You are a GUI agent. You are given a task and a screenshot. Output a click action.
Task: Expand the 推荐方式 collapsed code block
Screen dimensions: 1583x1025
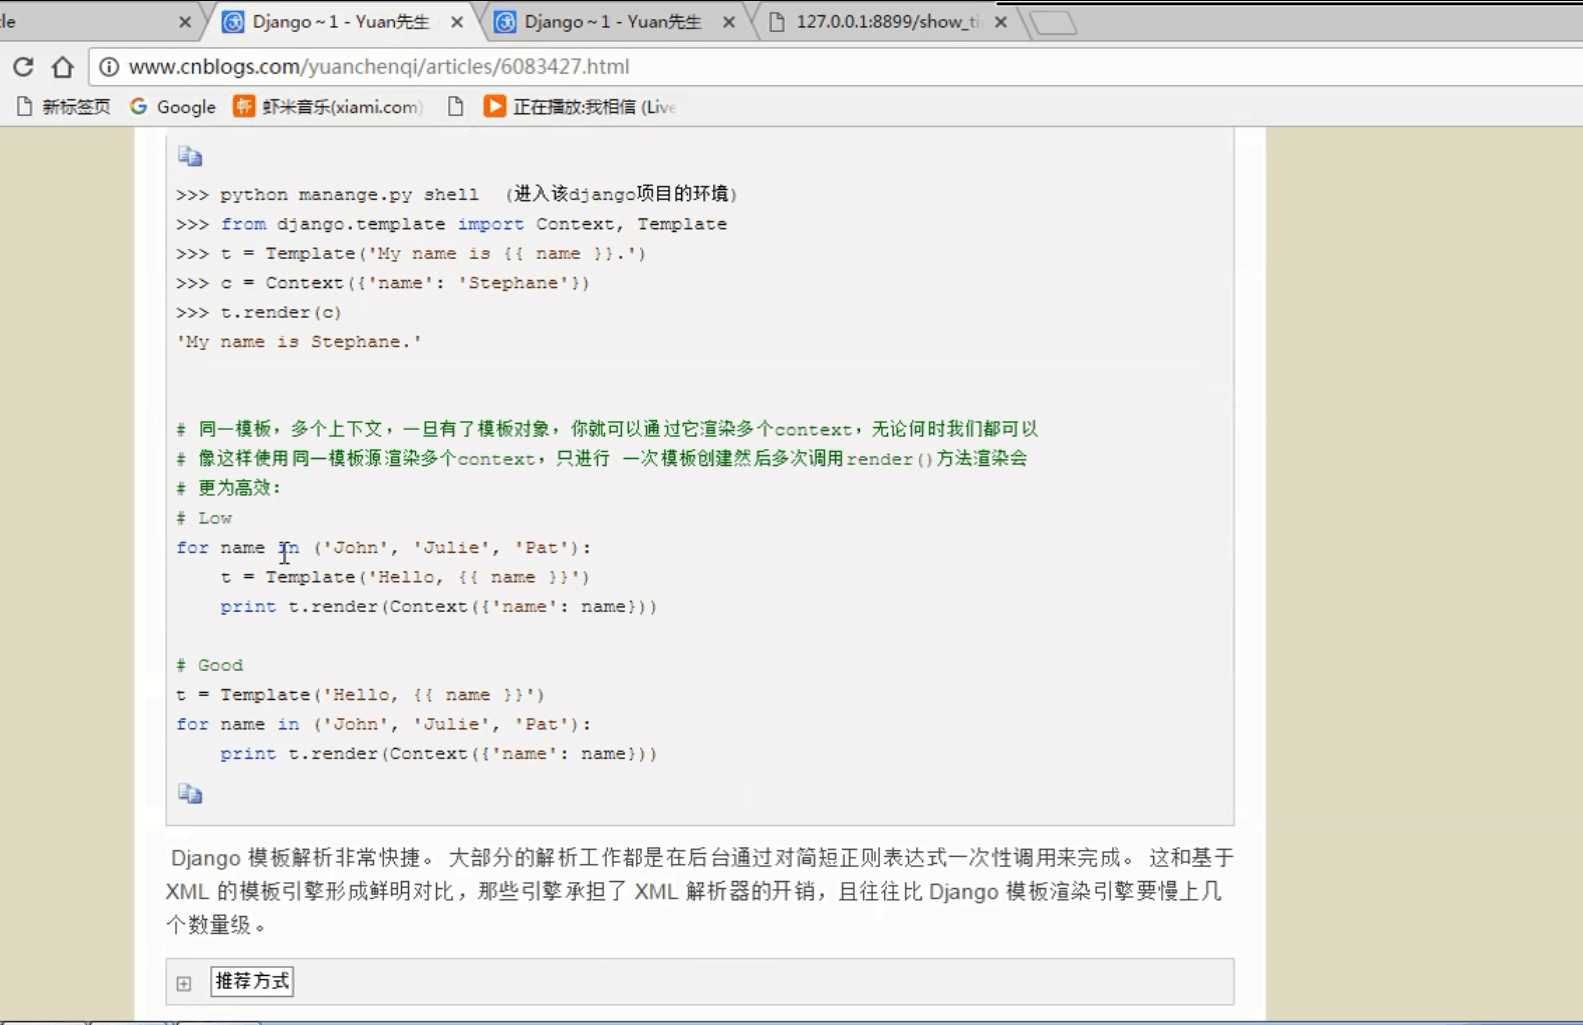(184, 984)
